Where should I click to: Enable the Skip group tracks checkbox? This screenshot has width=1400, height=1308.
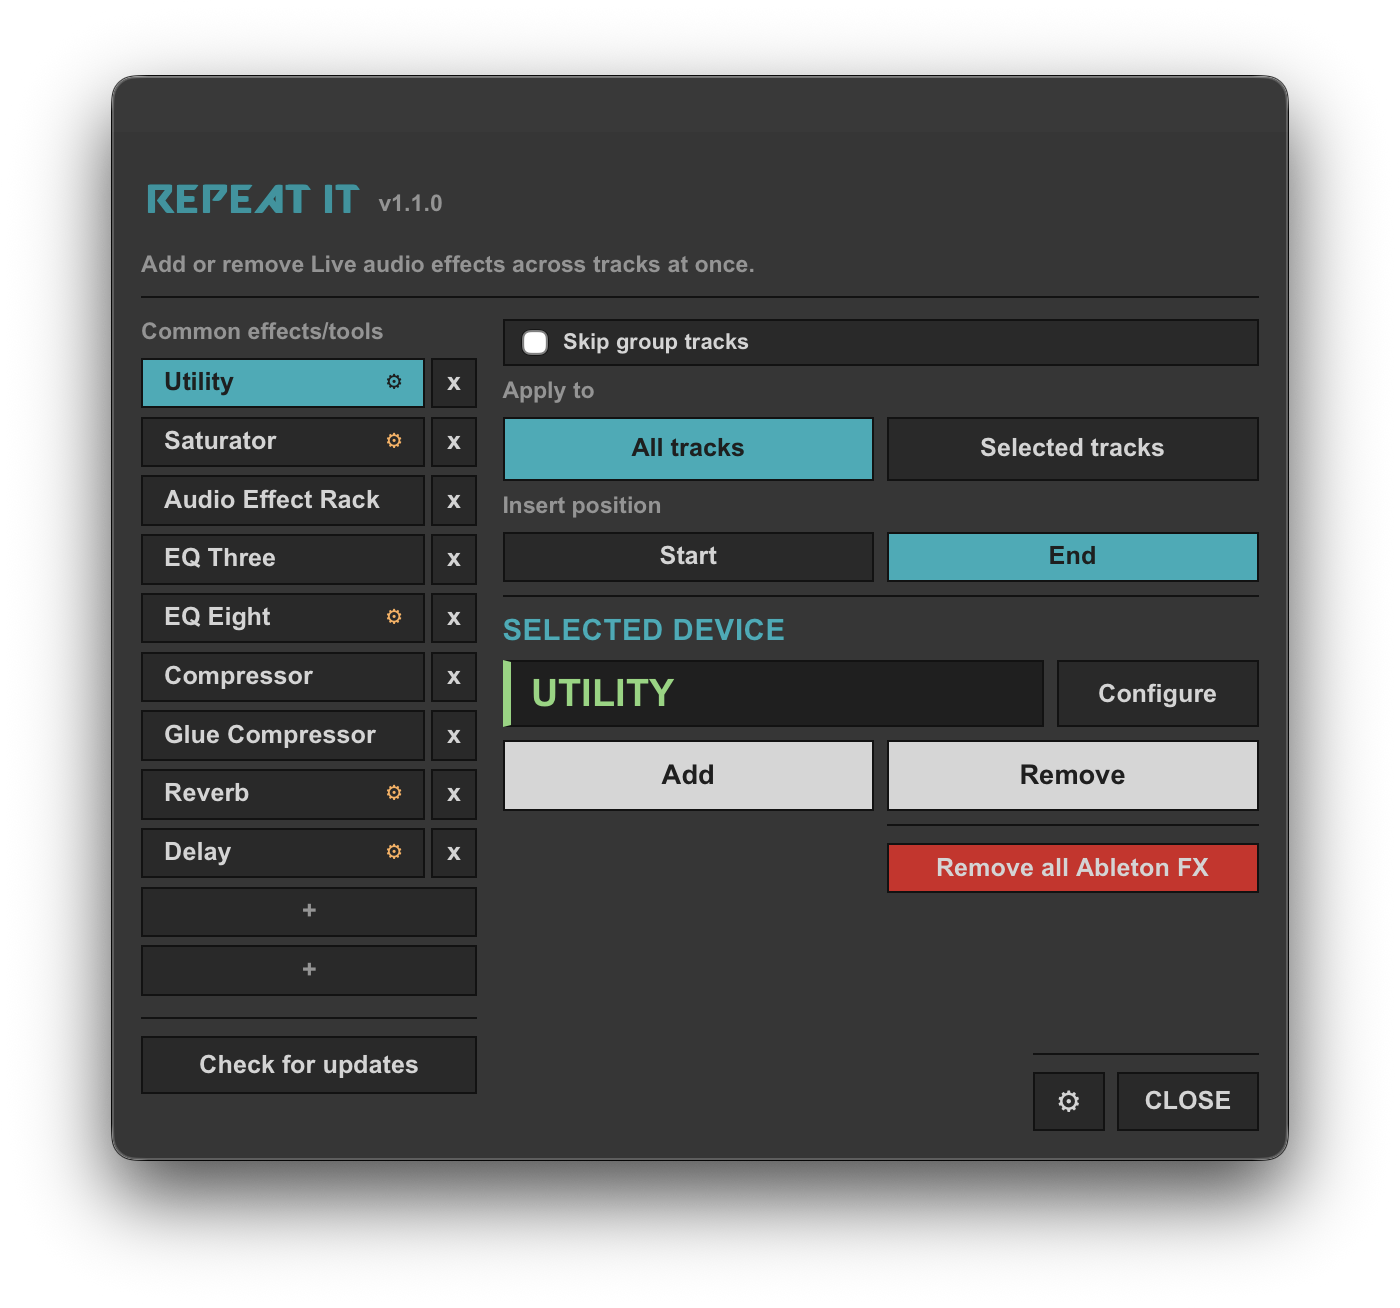point(535,343)
